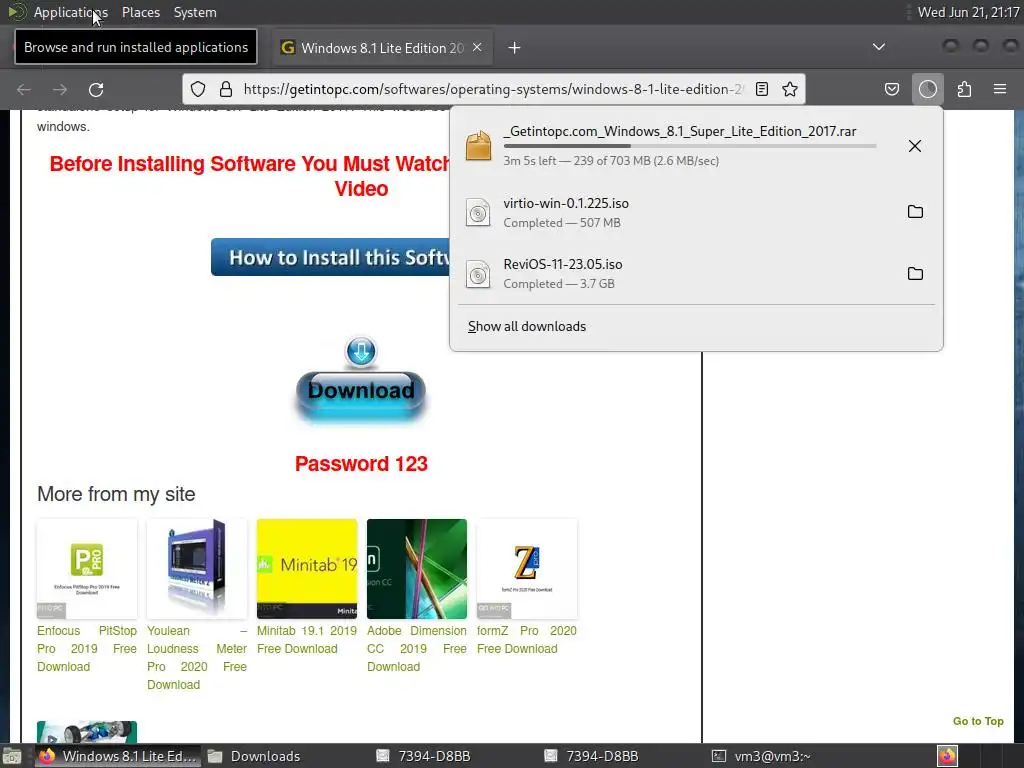The height and width of the screenshot is (768, 1024).
Task: Click show desktop icon in bottom panel
Action: [x=11, y=756]
